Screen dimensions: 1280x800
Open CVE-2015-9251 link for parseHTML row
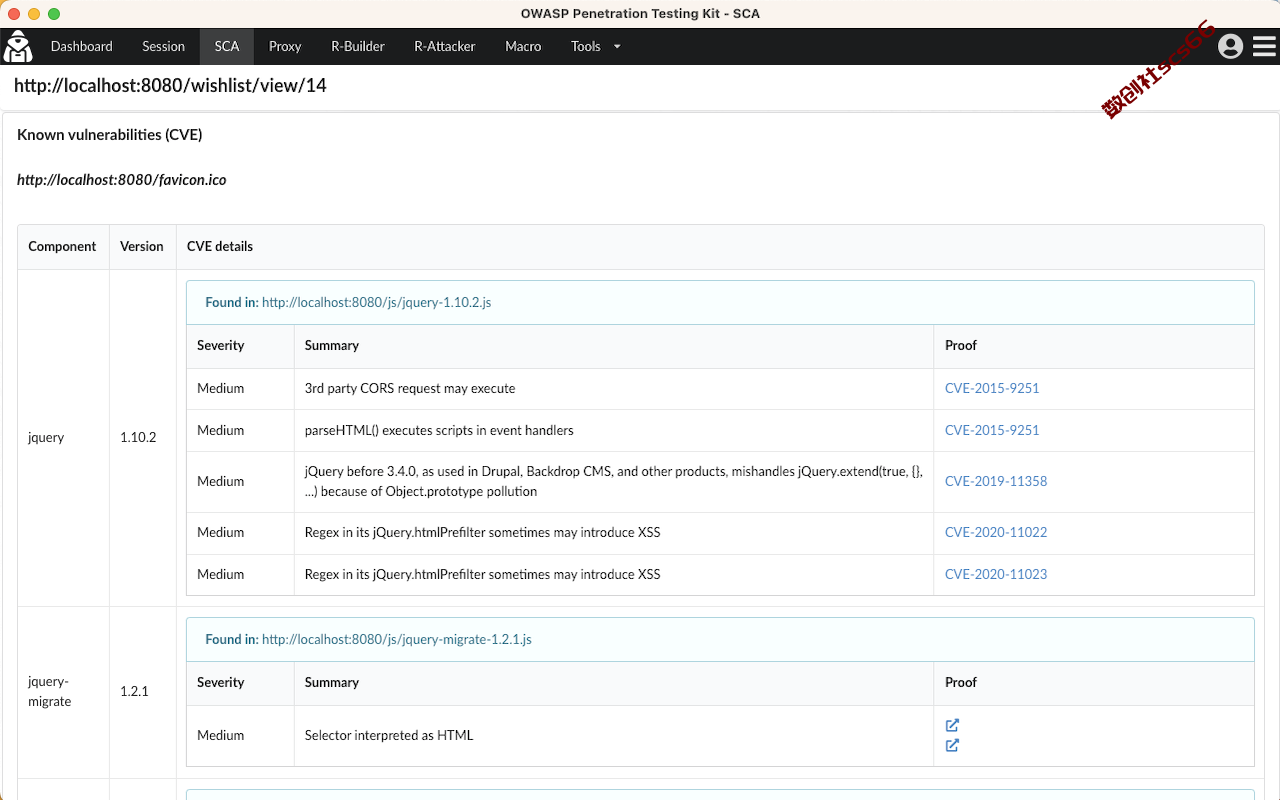[992, 430]
